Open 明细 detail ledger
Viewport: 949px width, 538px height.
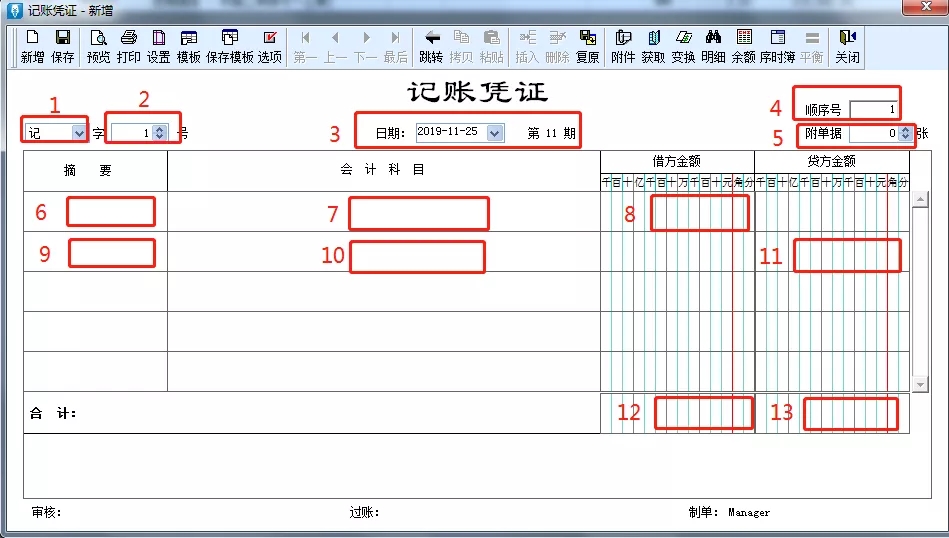[x=713, y=47]
